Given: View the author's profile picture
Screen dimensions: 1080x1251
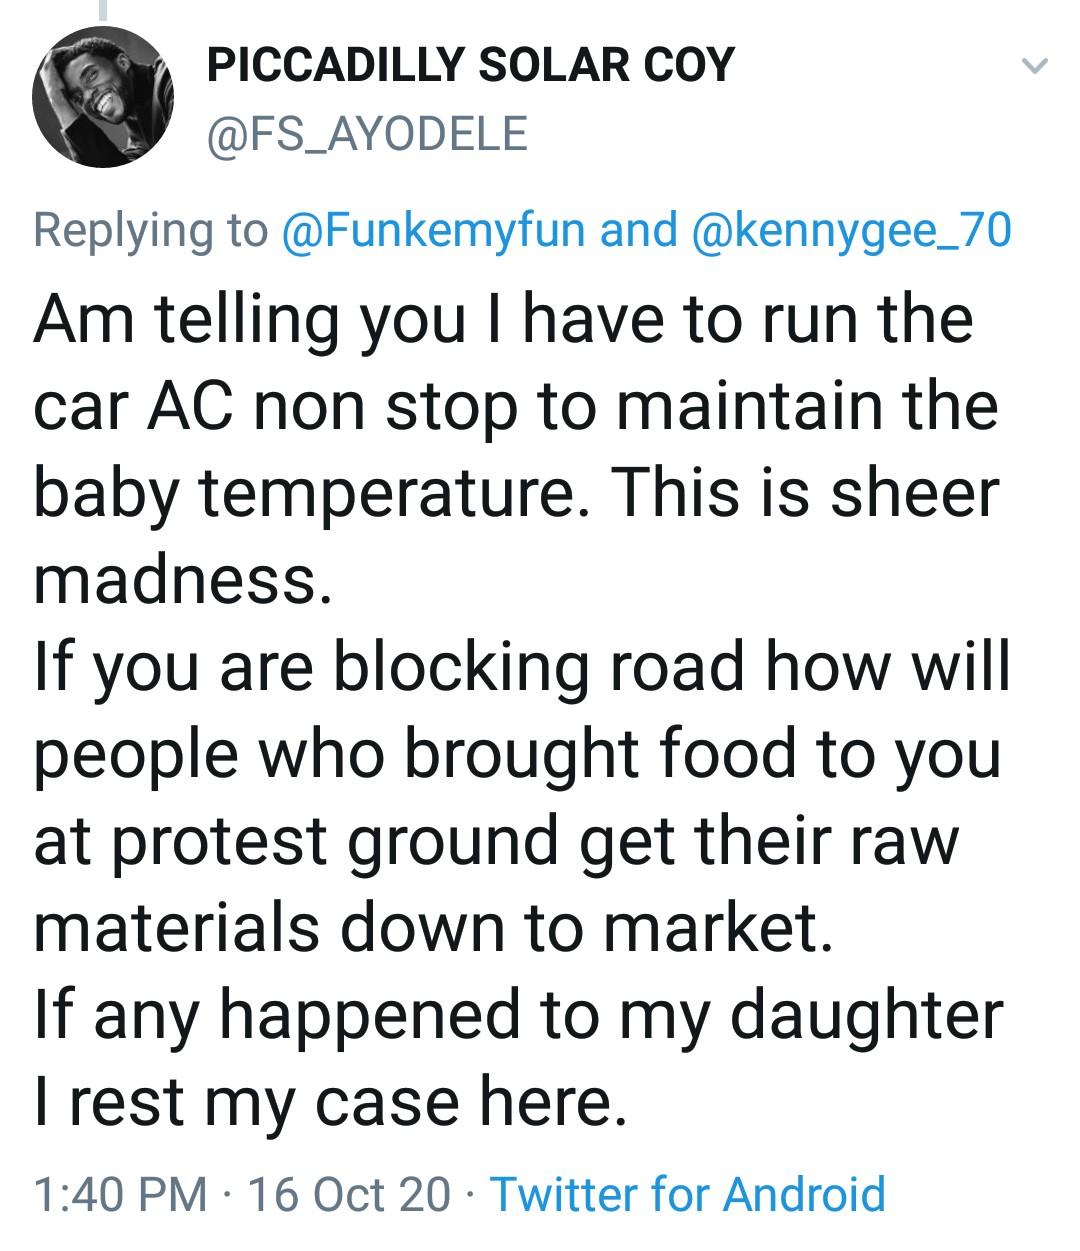Looking at the screenshot, I should point(104,97).
